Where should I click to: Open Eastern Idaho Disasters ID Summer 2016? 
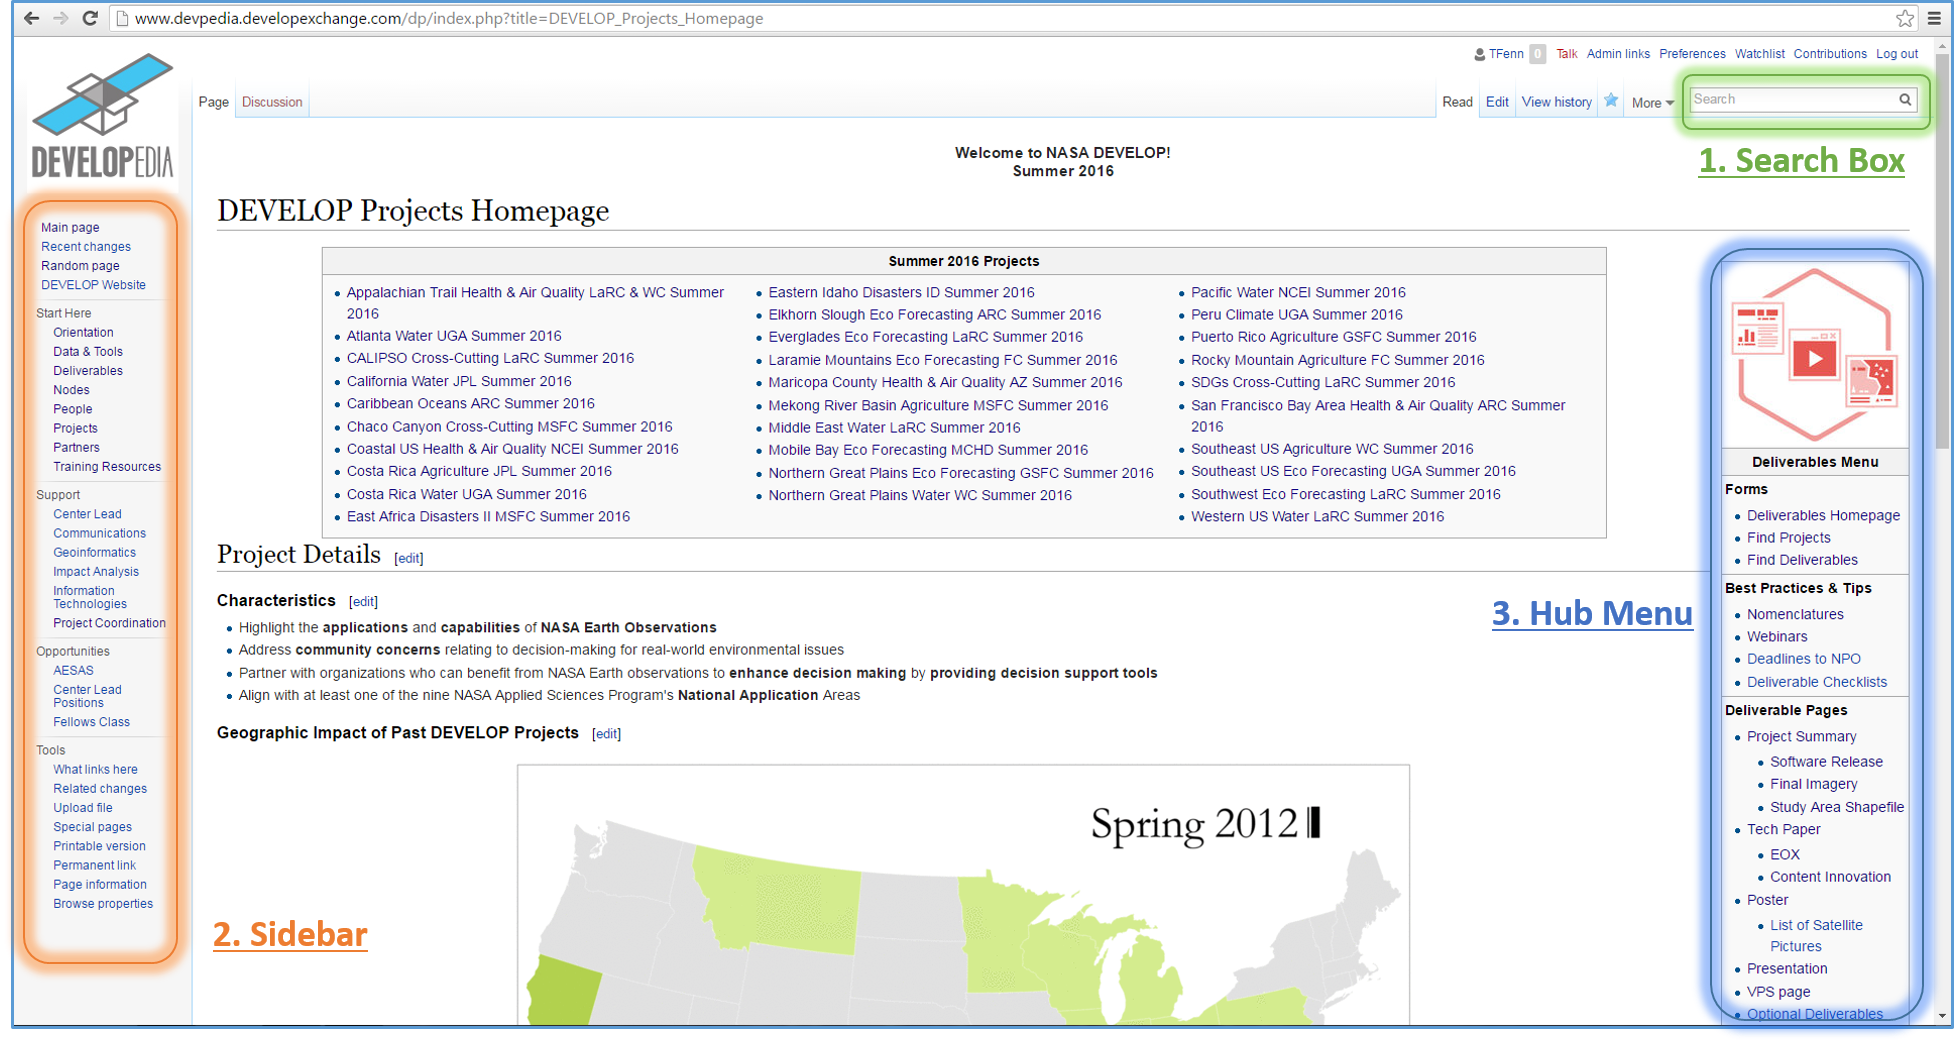click(901, 292)
